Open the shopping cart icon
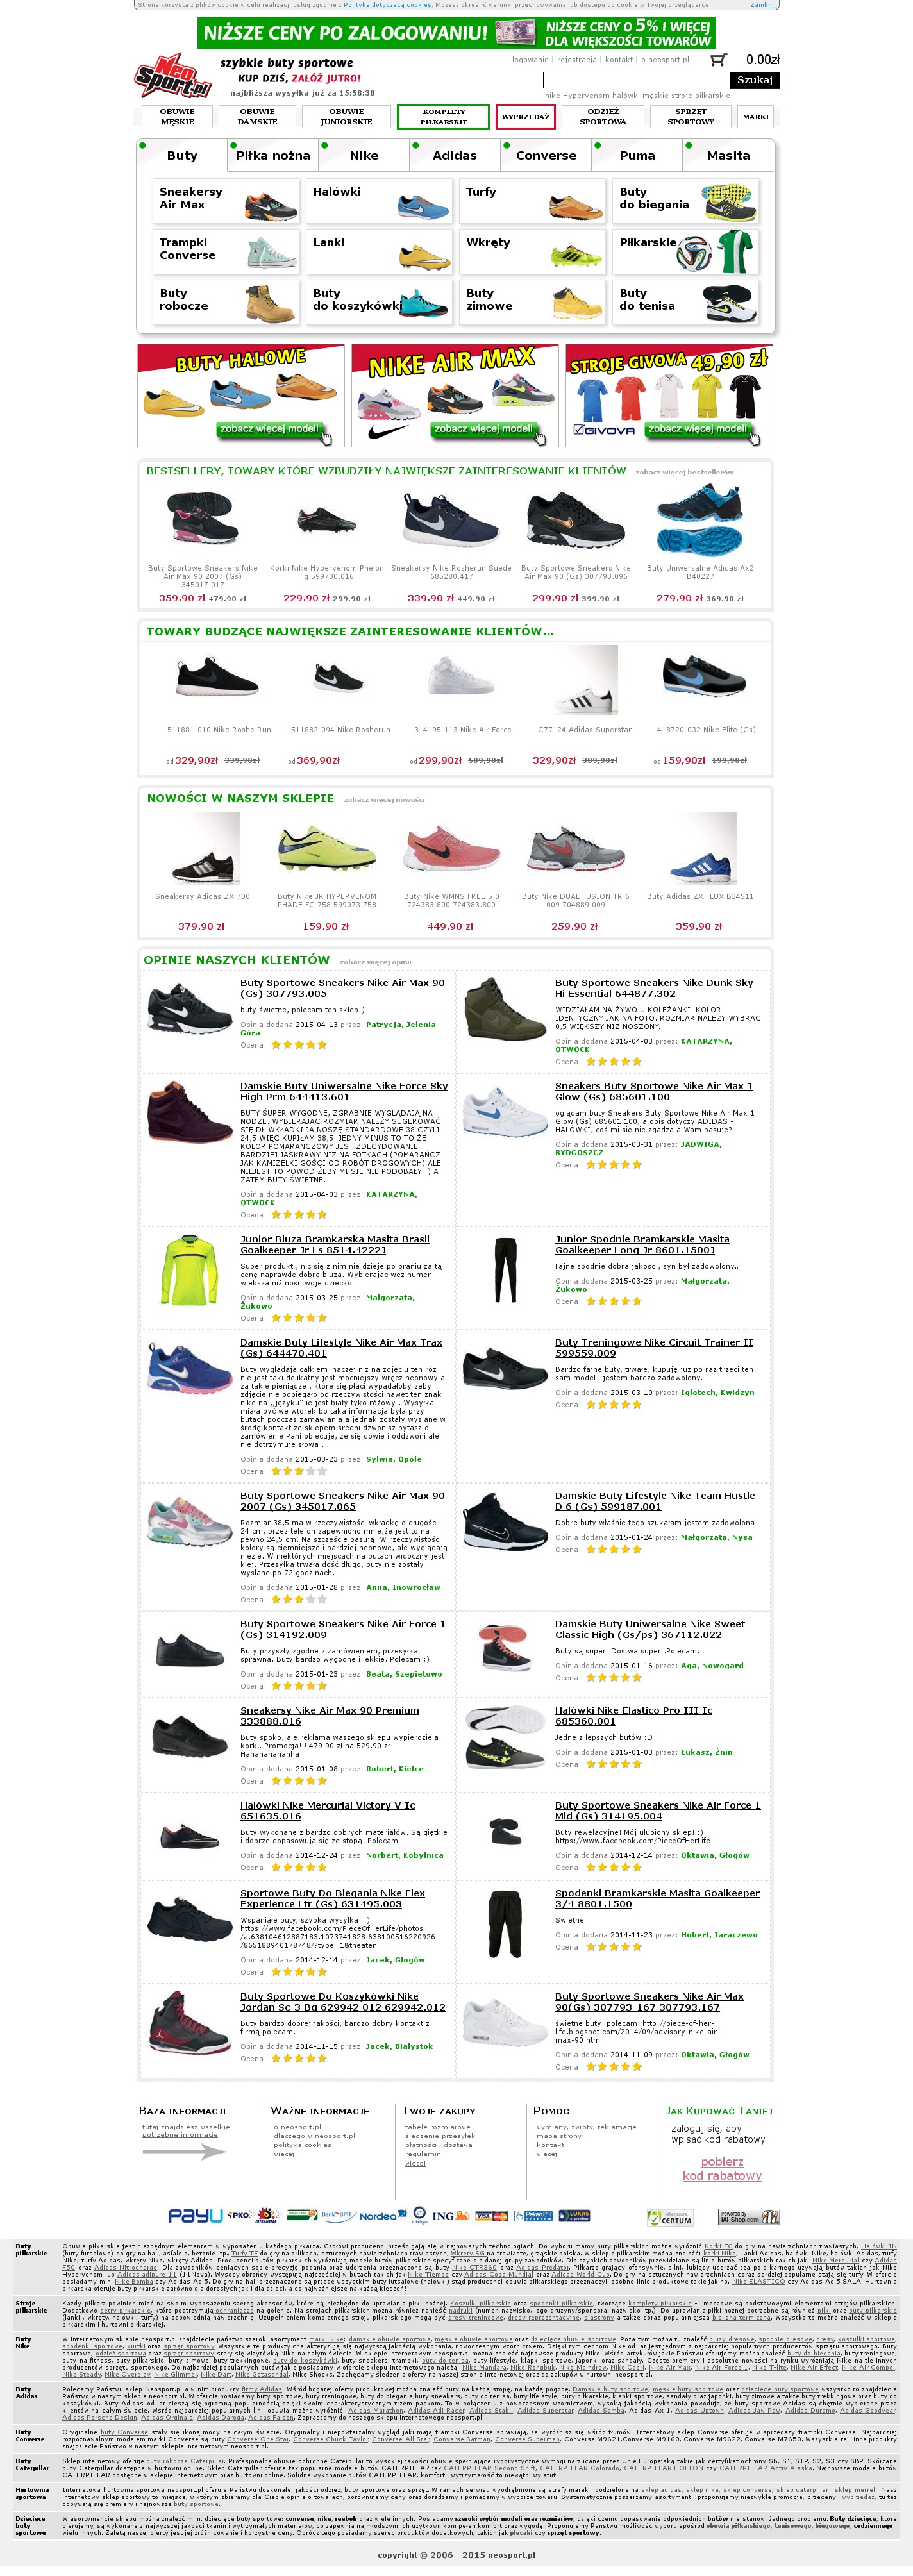913x2576 pixels. (718, 60)
